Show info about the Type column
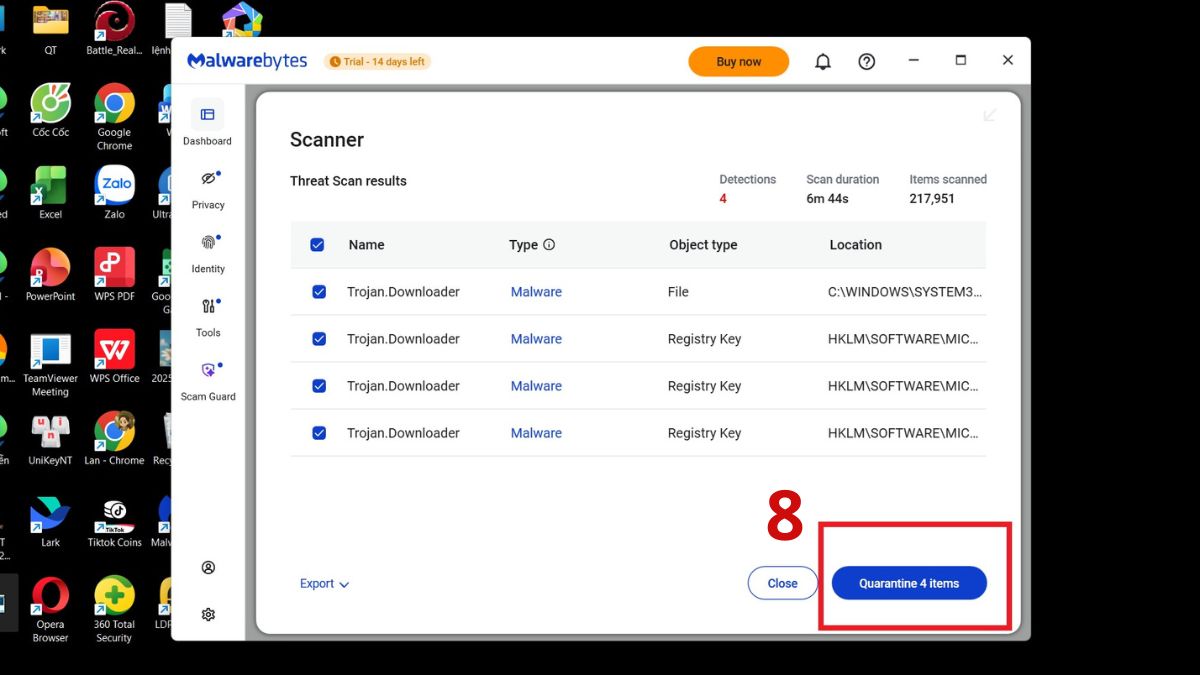The height and width of the screenshot is (675, 1200). (x=549, y=245)
